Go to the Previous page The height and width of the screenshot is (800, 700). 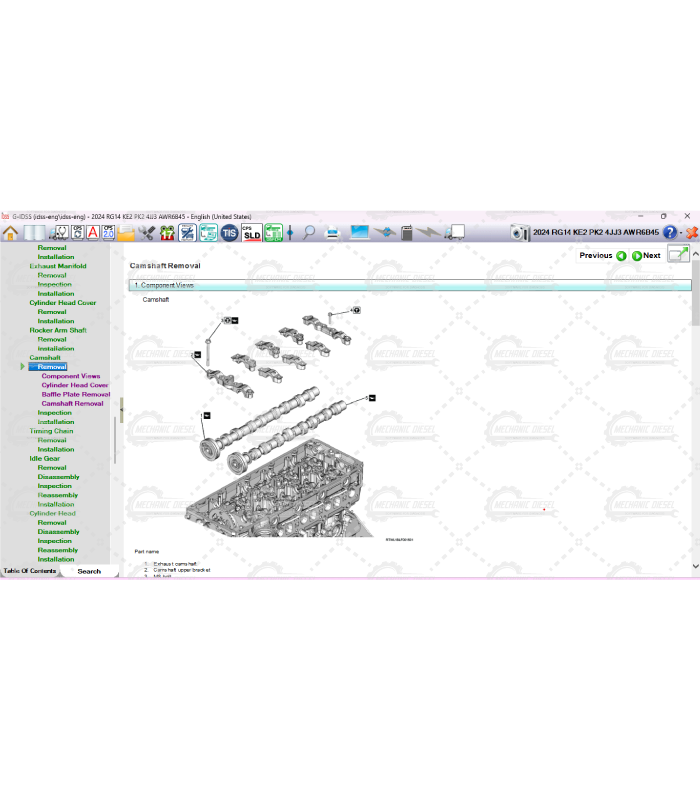point(602,256)
